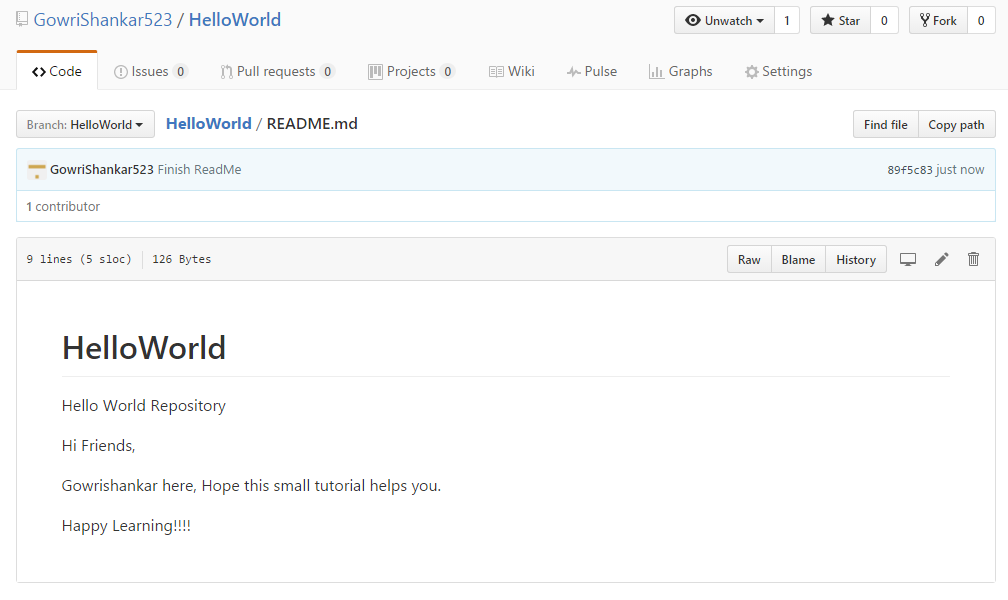The width and height of the screenshot is (1008, 600).
Task: Click the Copy path button
Action: point(956,124)
